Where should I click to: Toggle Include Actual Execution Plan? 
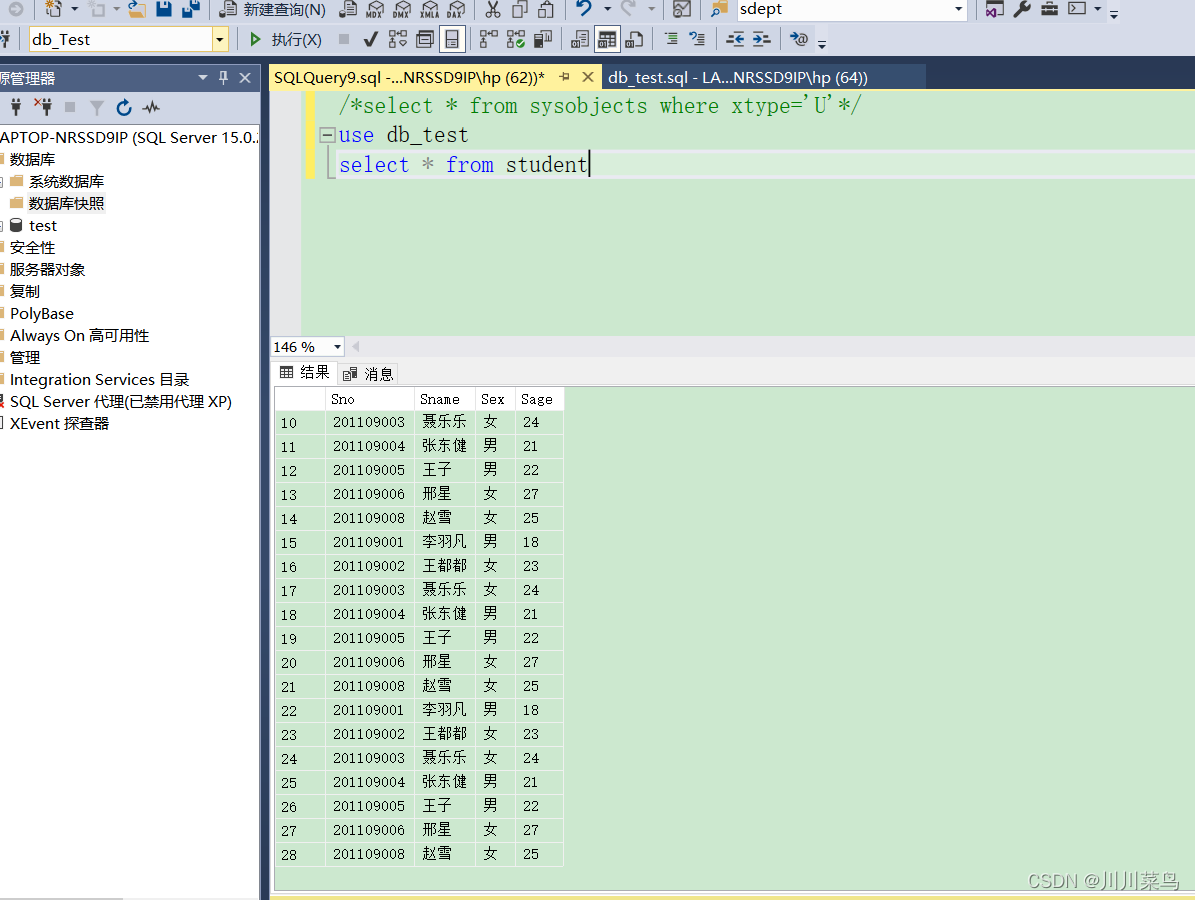489,40
